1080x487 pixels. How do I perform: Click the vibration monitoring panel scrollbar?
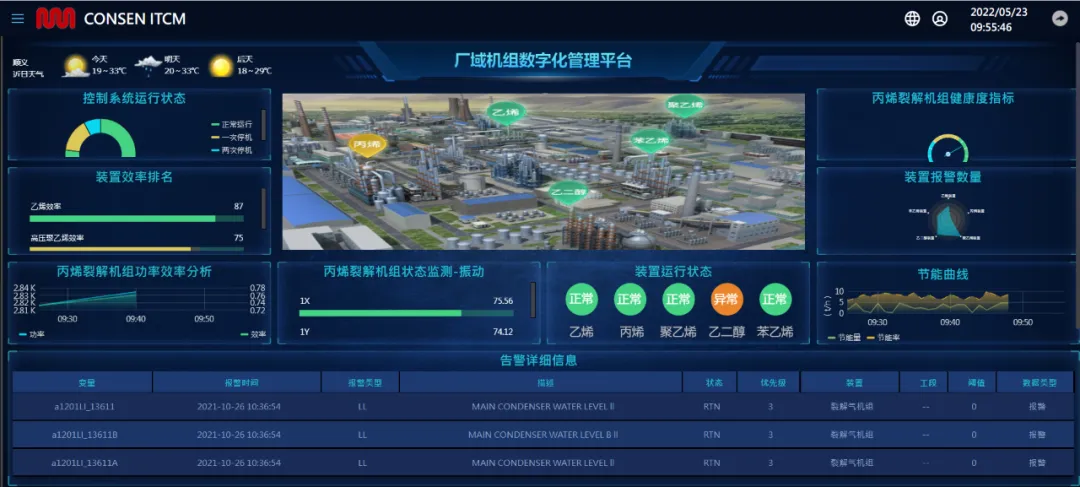coord(533,298)
